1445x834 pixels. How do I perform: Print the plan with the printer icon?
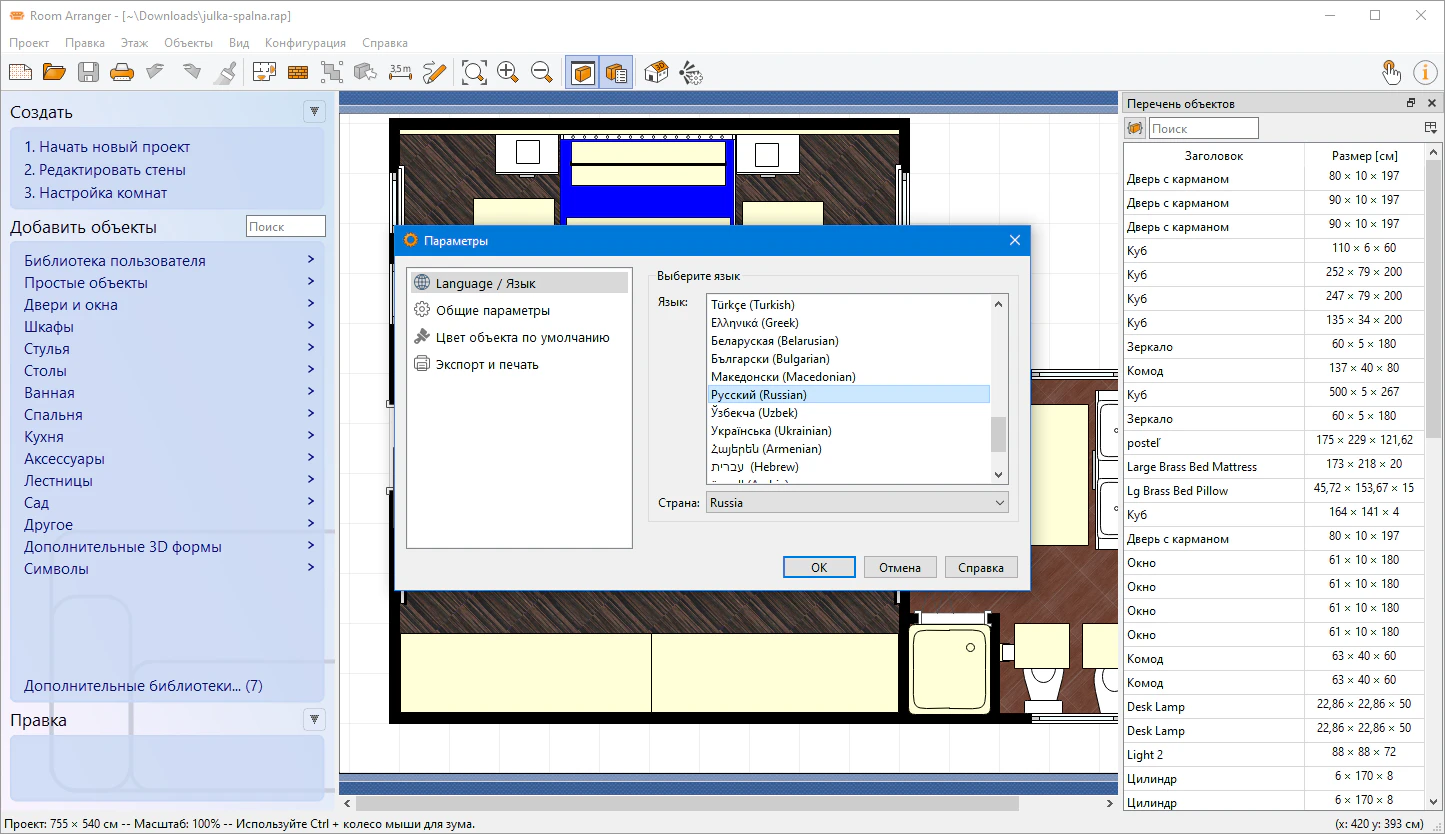121,72
